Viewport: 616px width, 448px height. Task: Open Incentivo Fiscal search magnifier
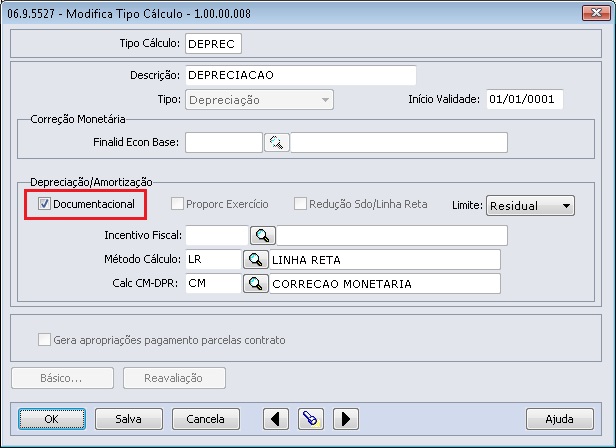pos(263,235)
